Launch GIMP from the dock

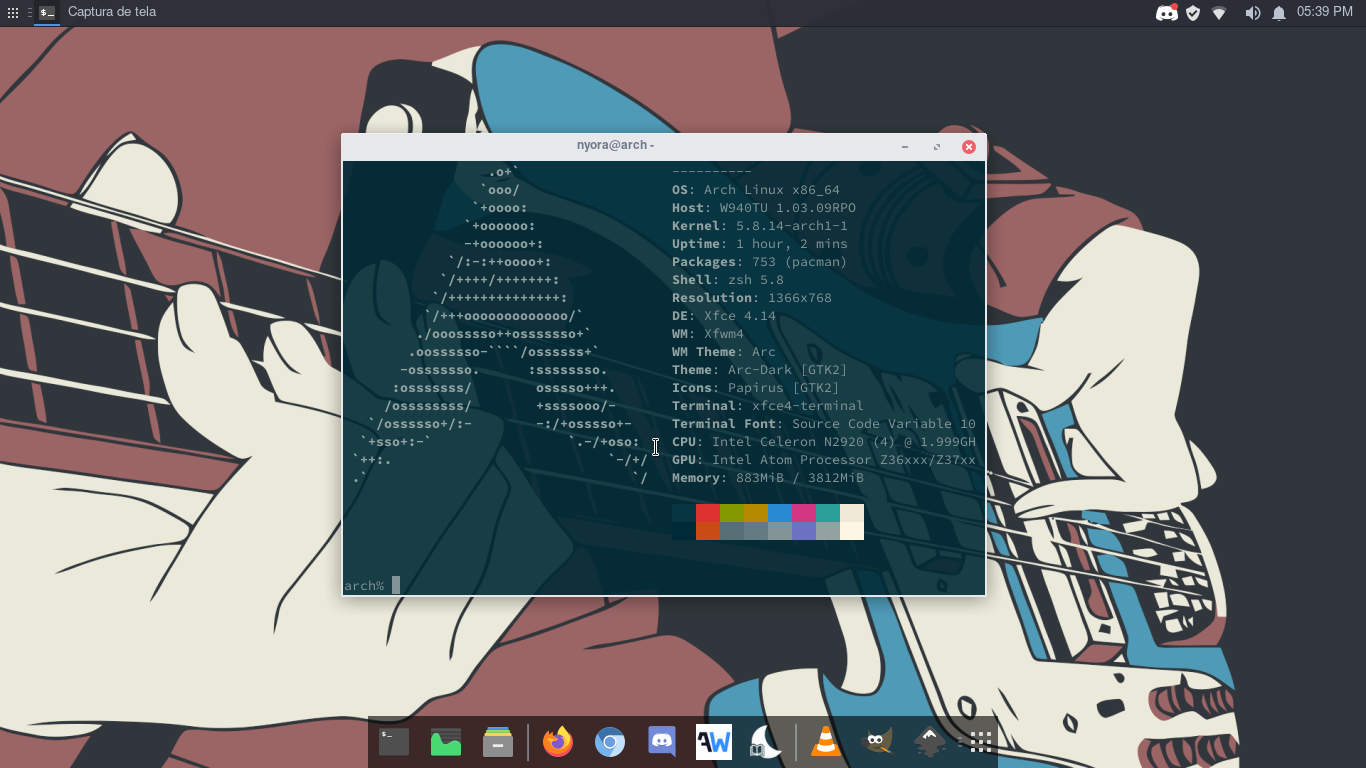tap(877, 742)
